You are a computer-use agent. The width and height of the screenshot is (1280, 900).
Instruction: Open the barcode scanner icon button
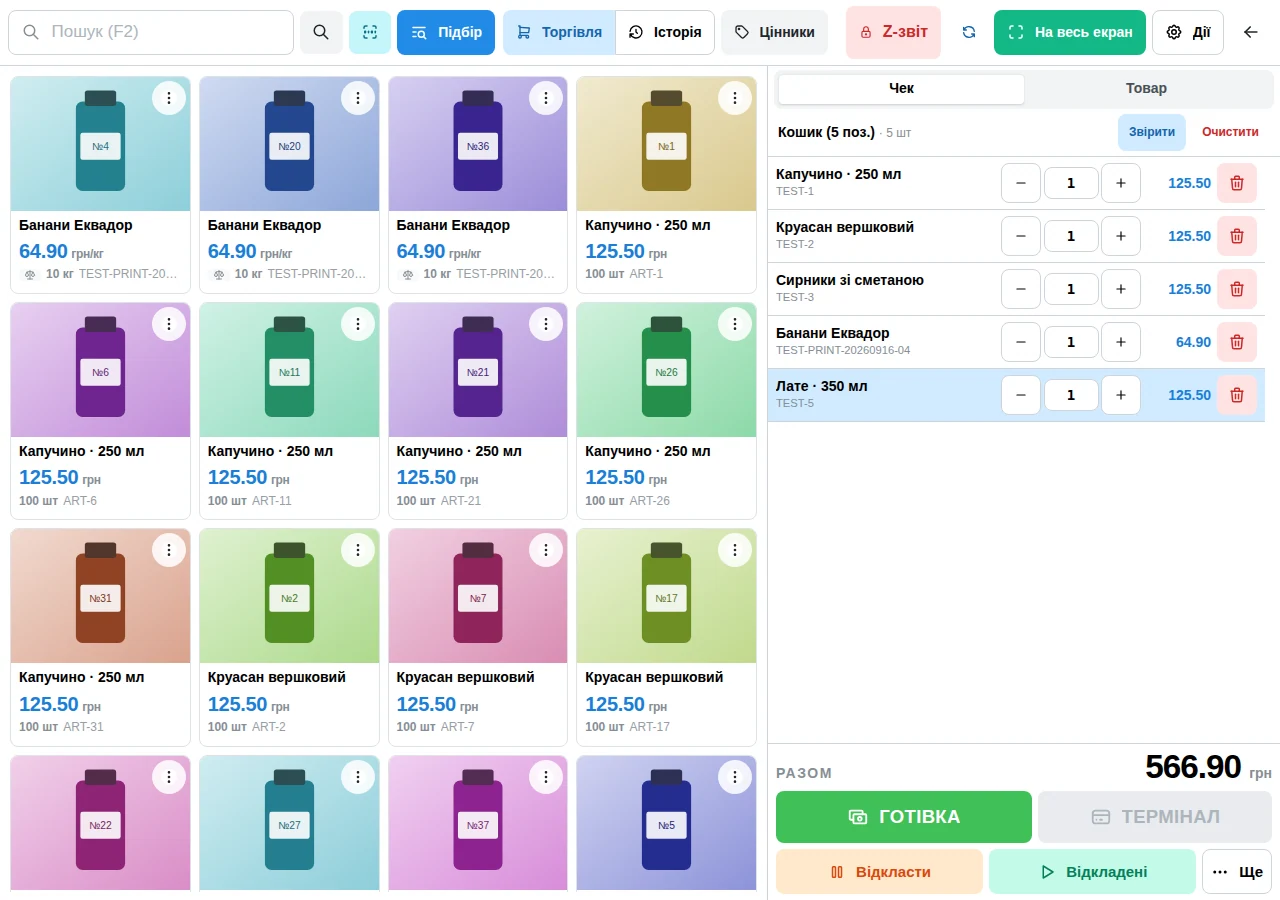[370, 32]
